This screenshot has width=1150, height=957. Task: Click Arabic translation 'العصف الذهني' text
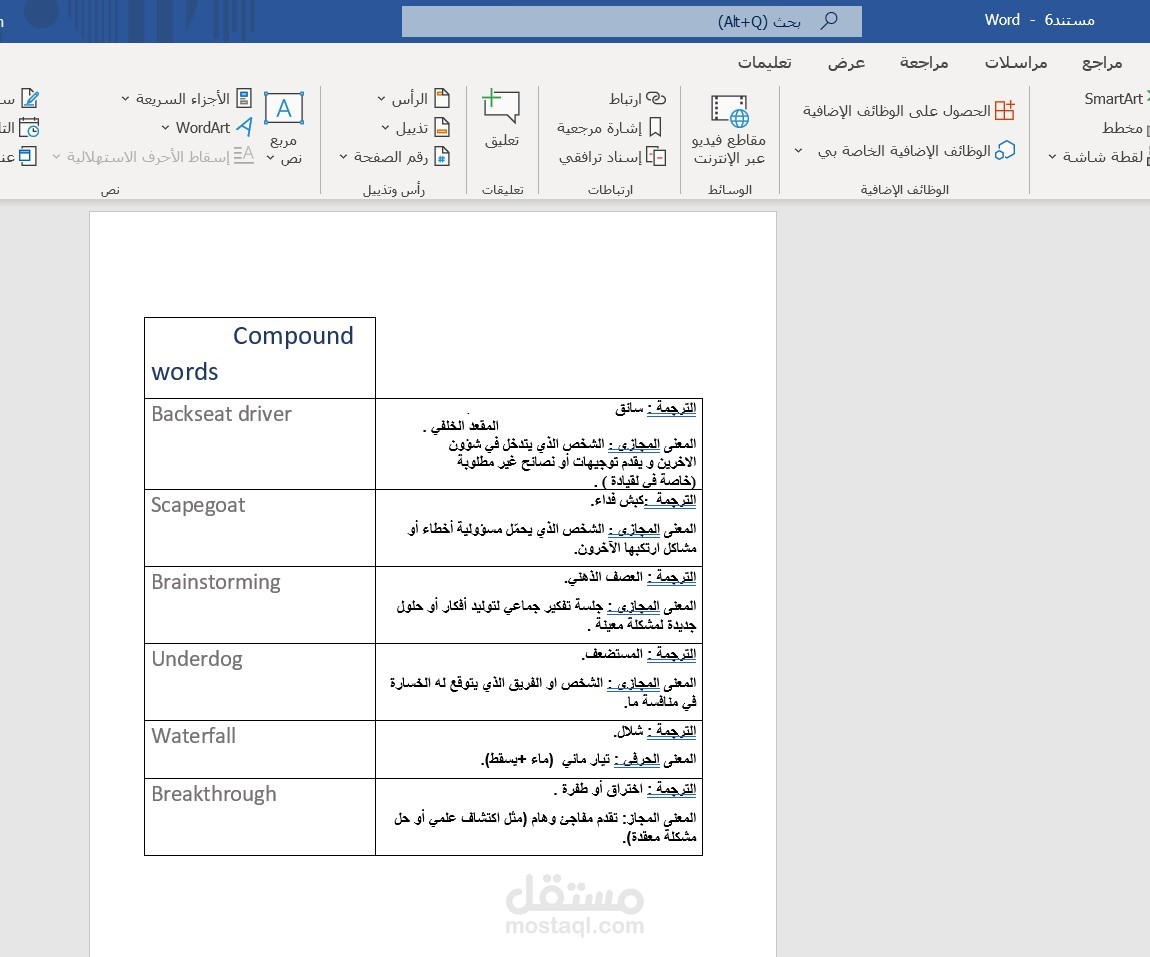[x=604, y=577]
